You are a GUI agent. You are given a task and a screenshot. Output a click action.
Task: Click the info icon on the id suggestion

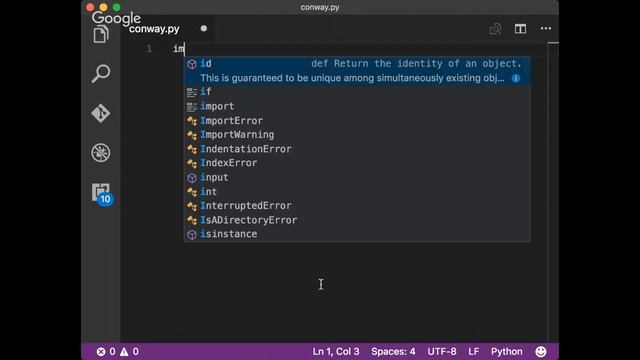click(x=516, y=78)
